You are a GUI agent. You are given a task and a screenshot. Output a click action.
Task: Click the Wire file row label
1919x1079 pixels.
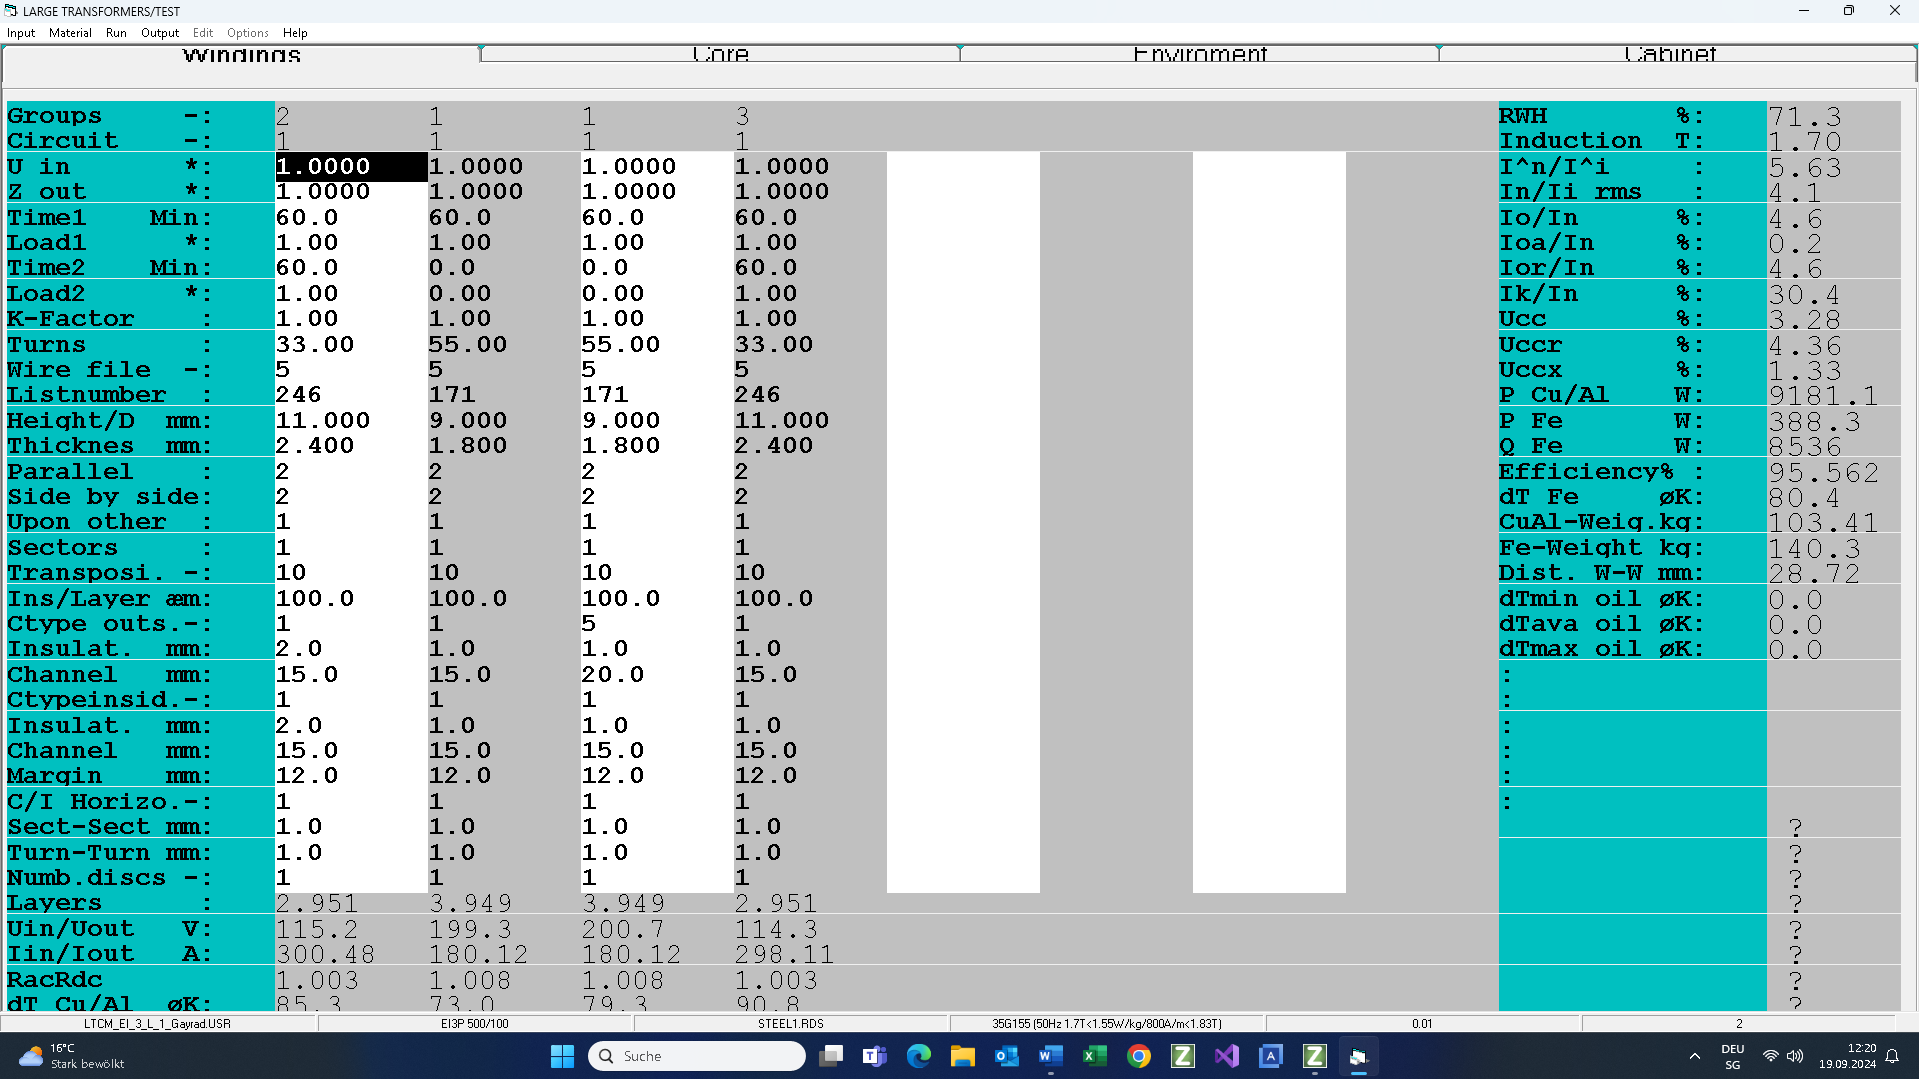110,370
